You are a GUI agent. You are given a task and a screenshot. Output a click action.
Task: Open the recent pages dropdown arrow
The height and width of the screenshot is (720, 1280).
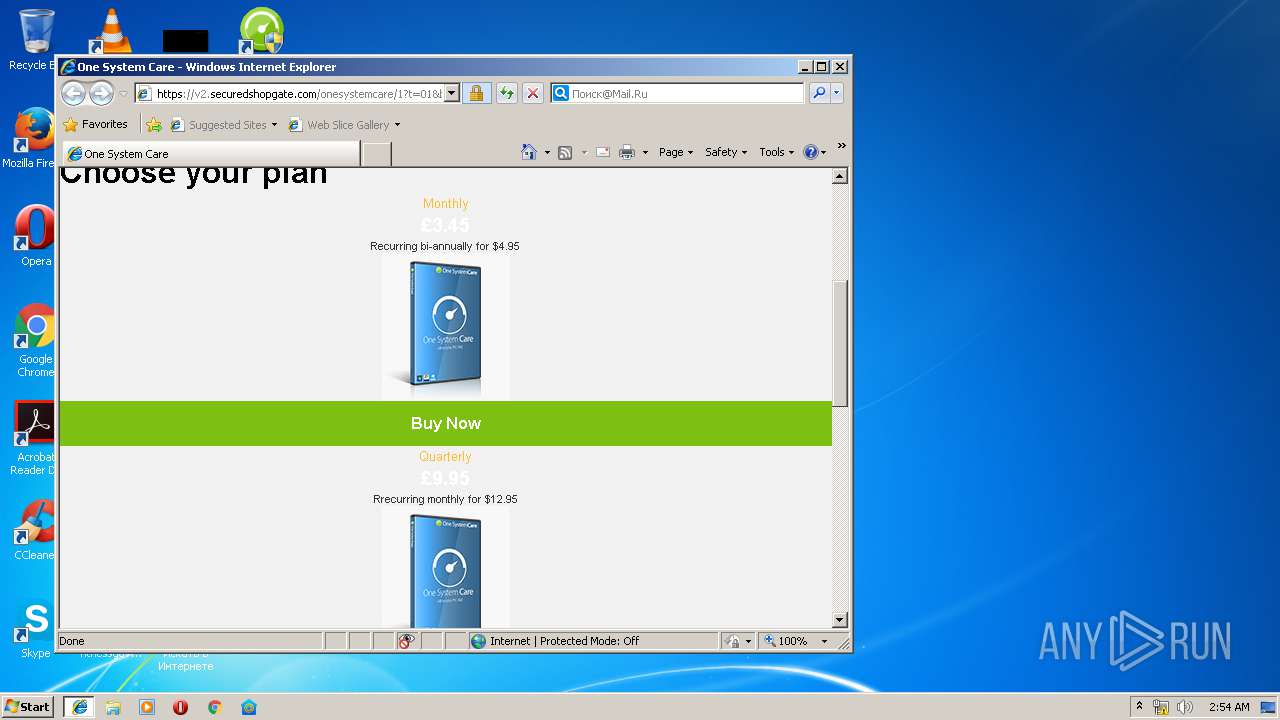tap(123, 94)
